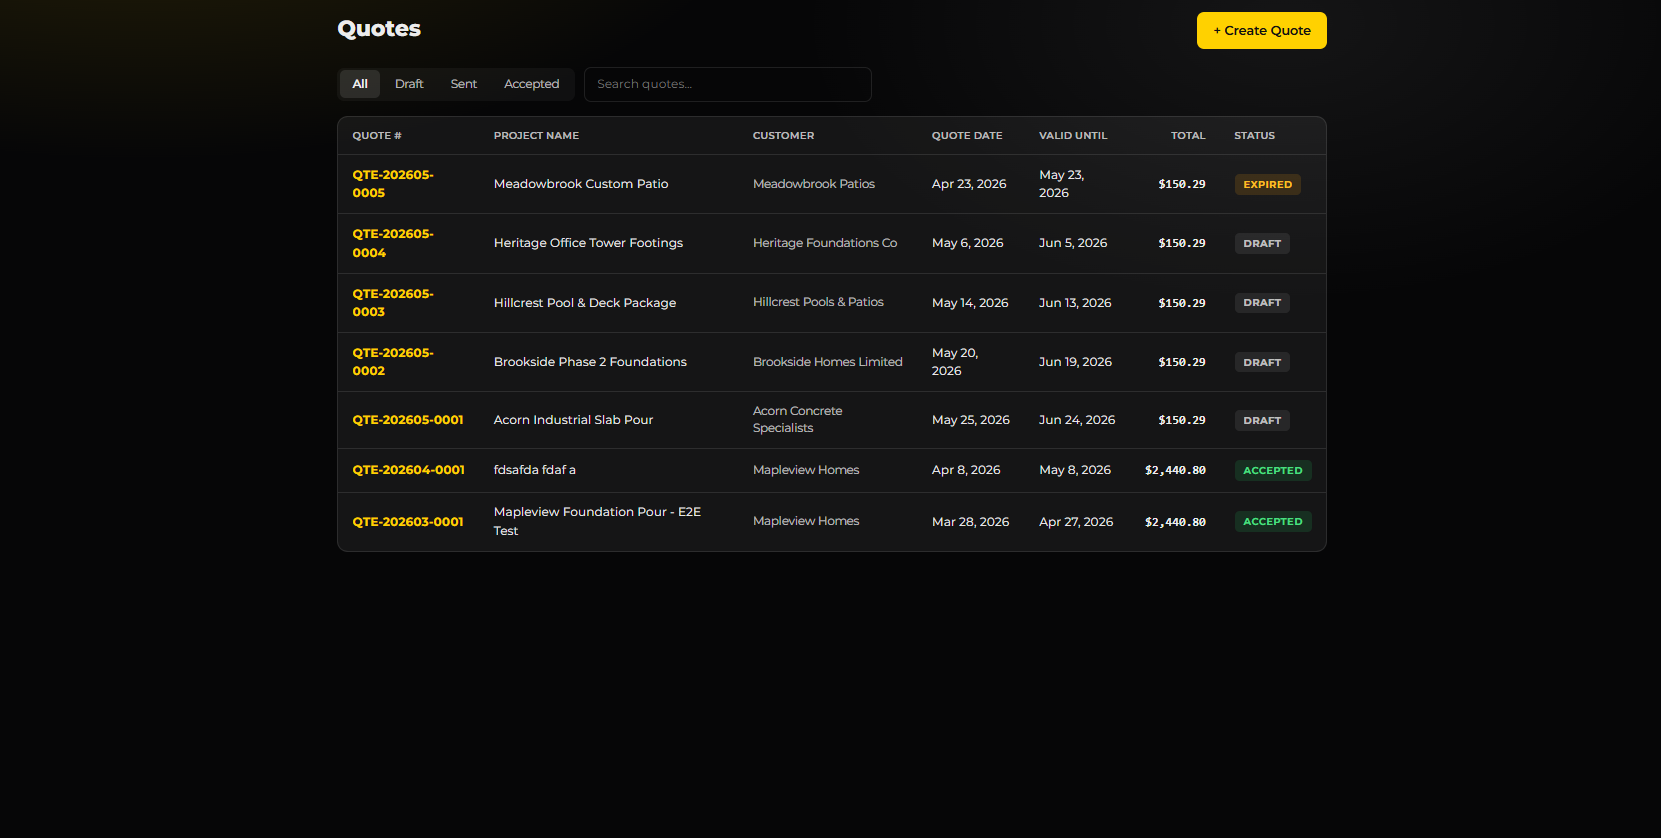Click the Jun 24, 2026 valid until date

1077,420
